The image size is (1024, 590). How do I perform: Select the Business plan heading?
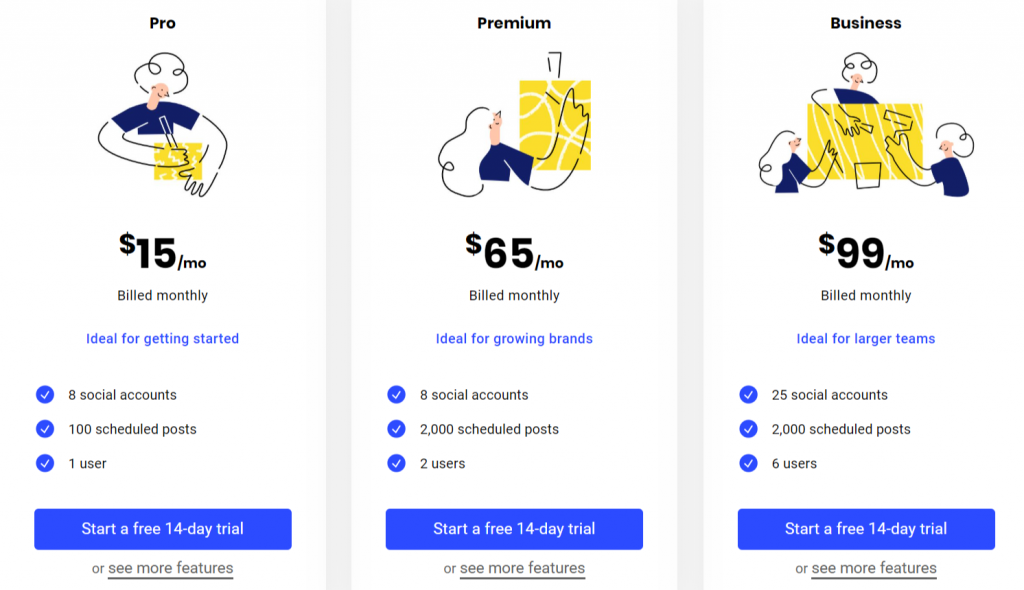865,22
